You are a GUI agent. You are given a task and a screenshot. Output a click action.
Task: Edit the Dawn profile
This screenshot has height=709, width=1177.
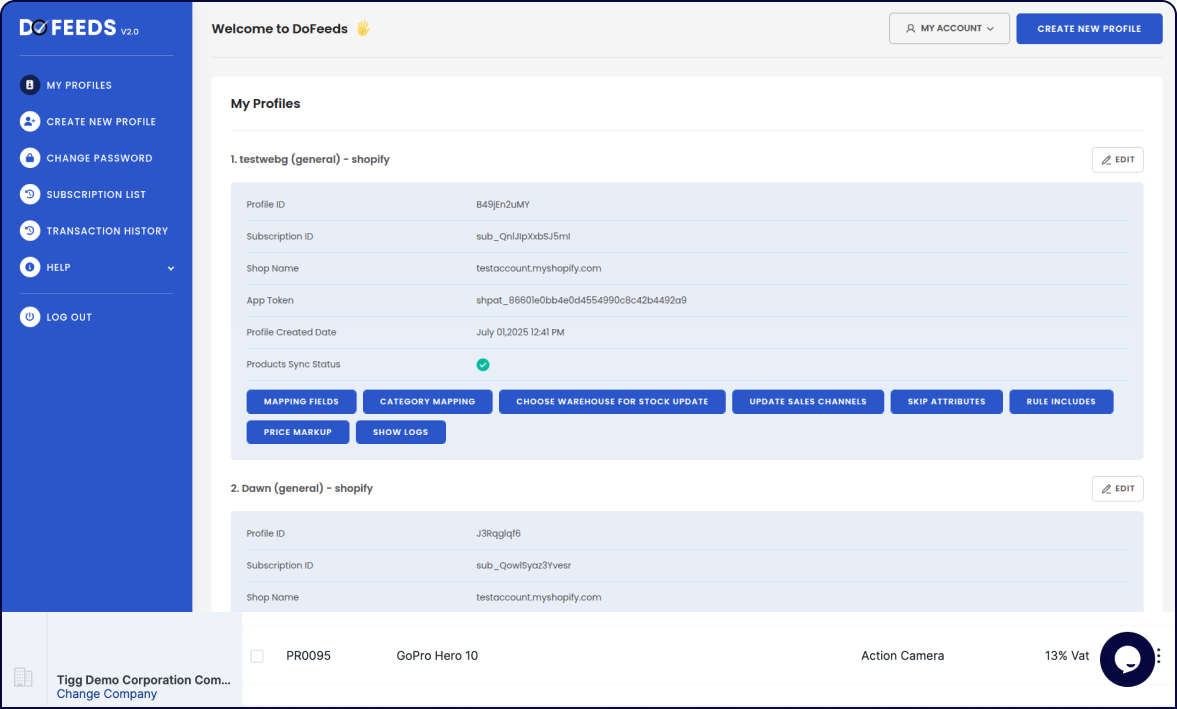(x=1117, y=489)
